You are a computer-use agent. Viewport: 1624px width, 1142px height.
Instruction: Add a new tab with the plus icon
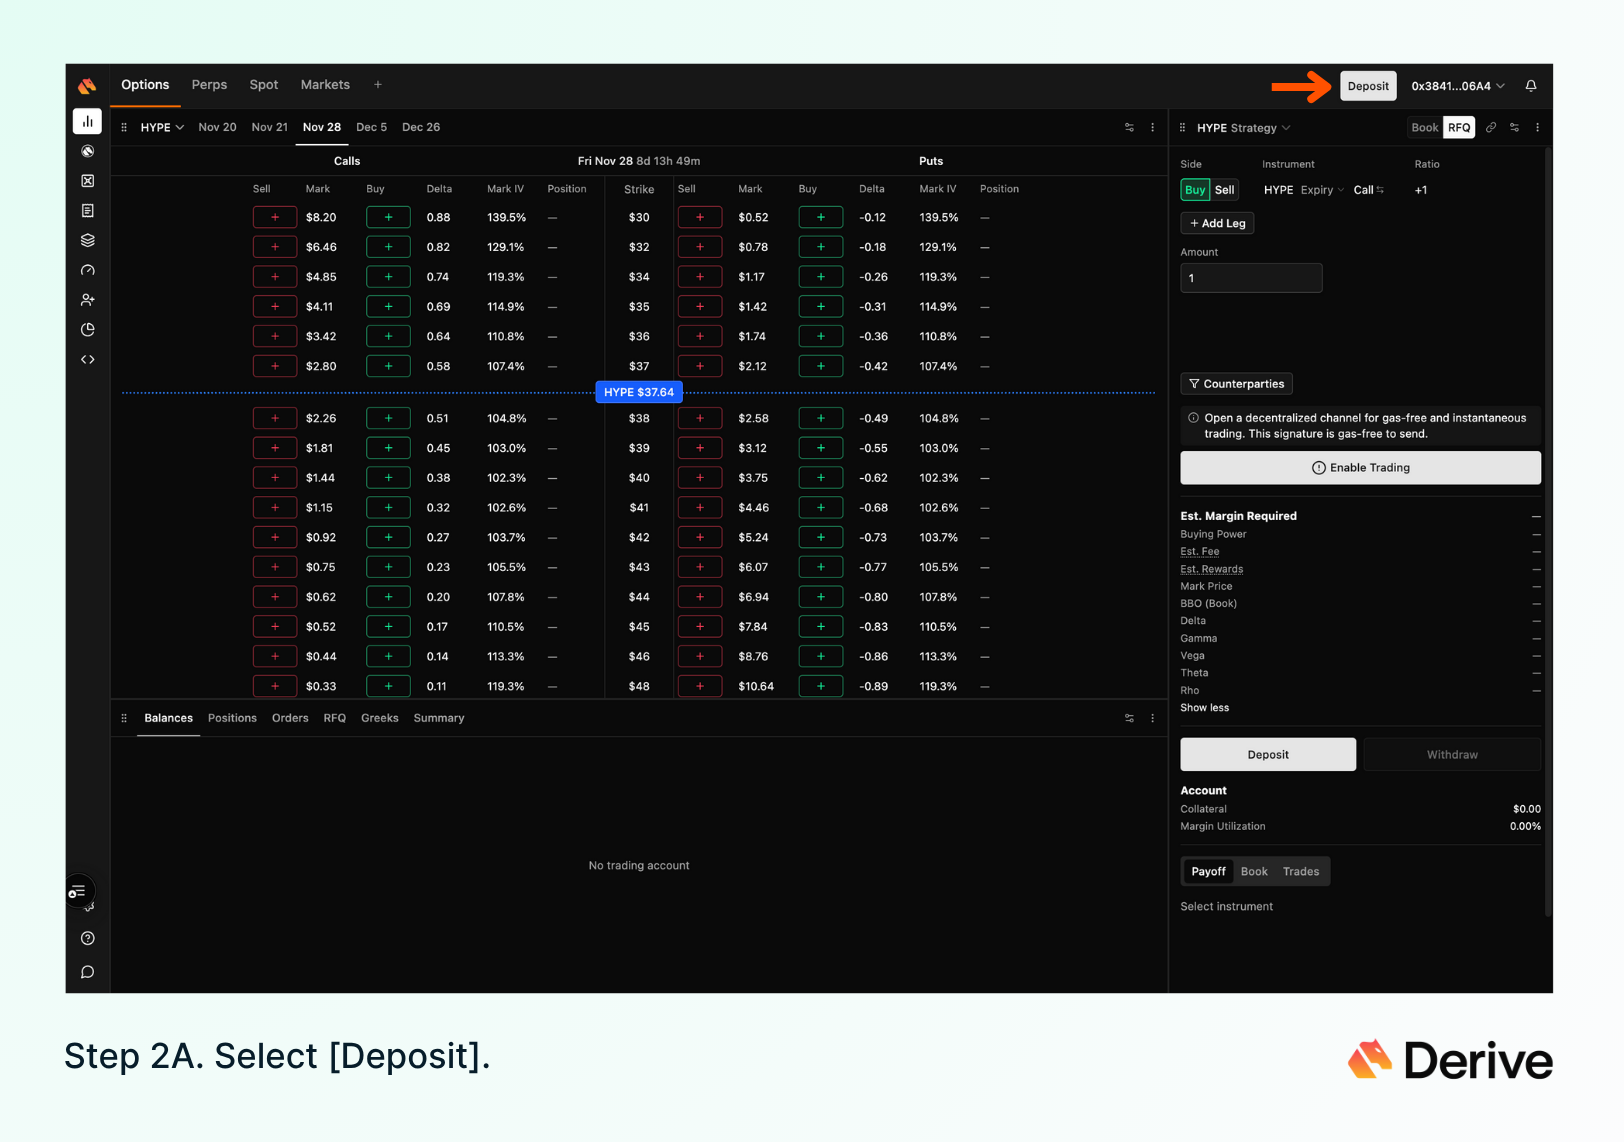378,85
